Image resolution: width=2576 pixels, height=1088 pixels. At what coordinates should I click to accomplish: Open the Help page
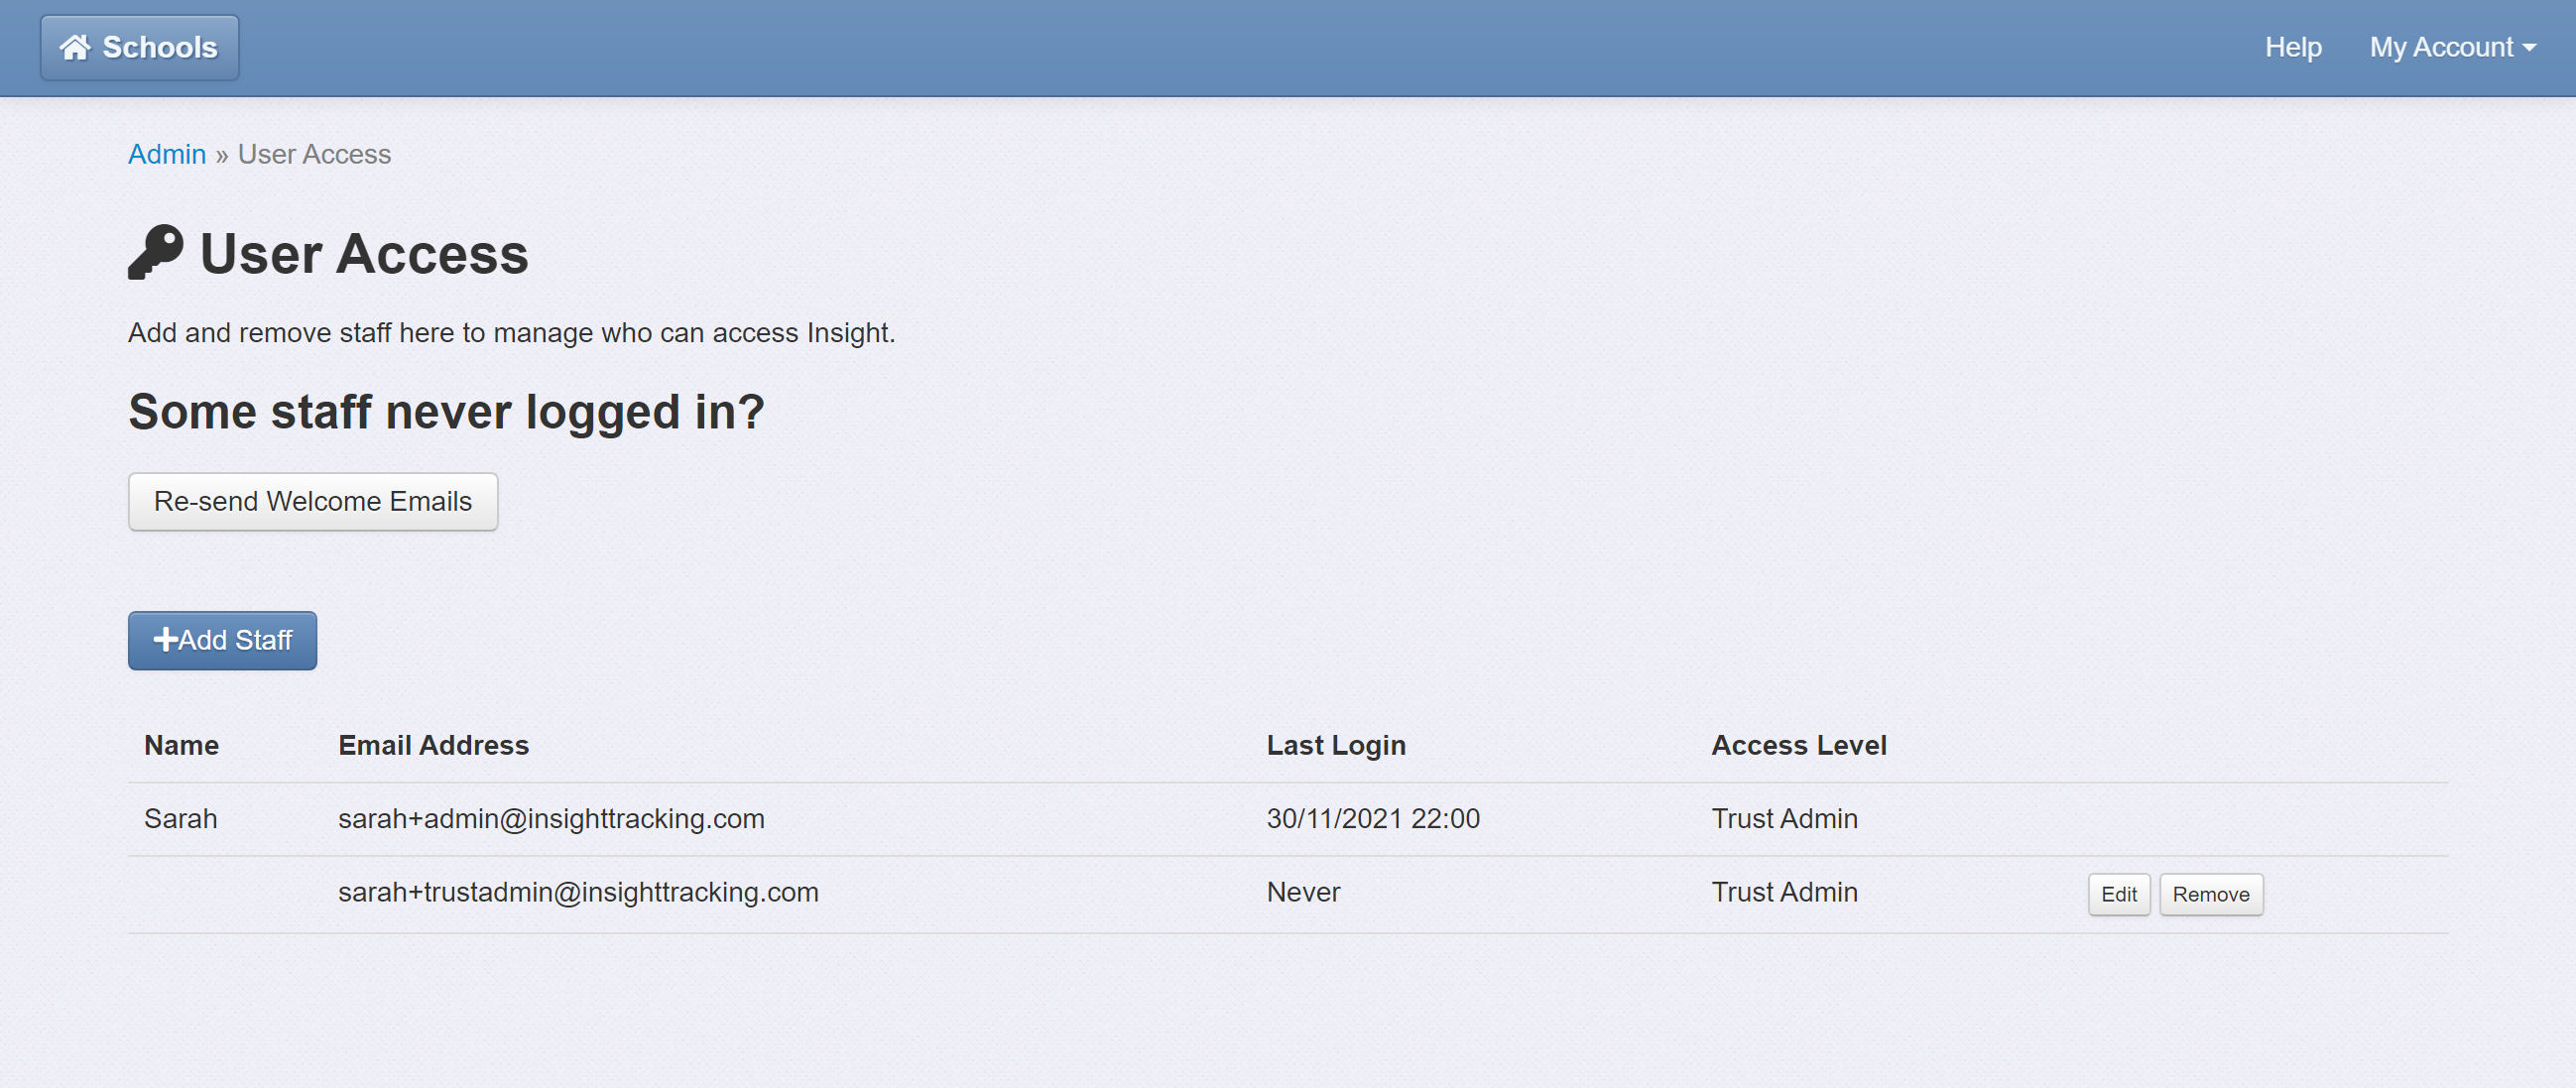[2293, 47]
